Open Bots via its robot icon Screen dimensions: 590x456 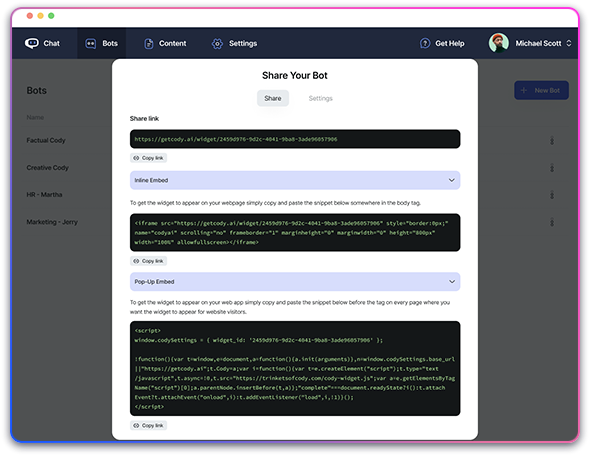coord(90,44)
